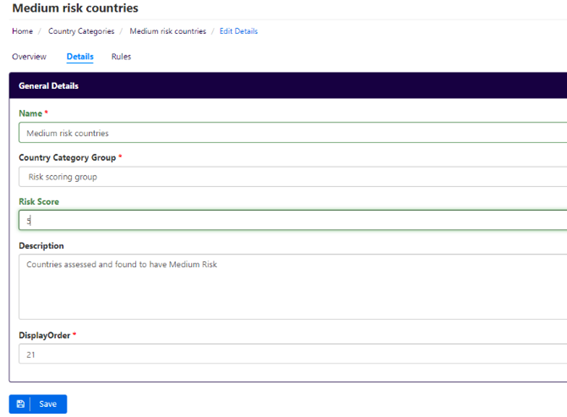Viewport: 567px width, 417px height.
Task: Select Edit Details breadcrumb item
Action: coord(239,31)
